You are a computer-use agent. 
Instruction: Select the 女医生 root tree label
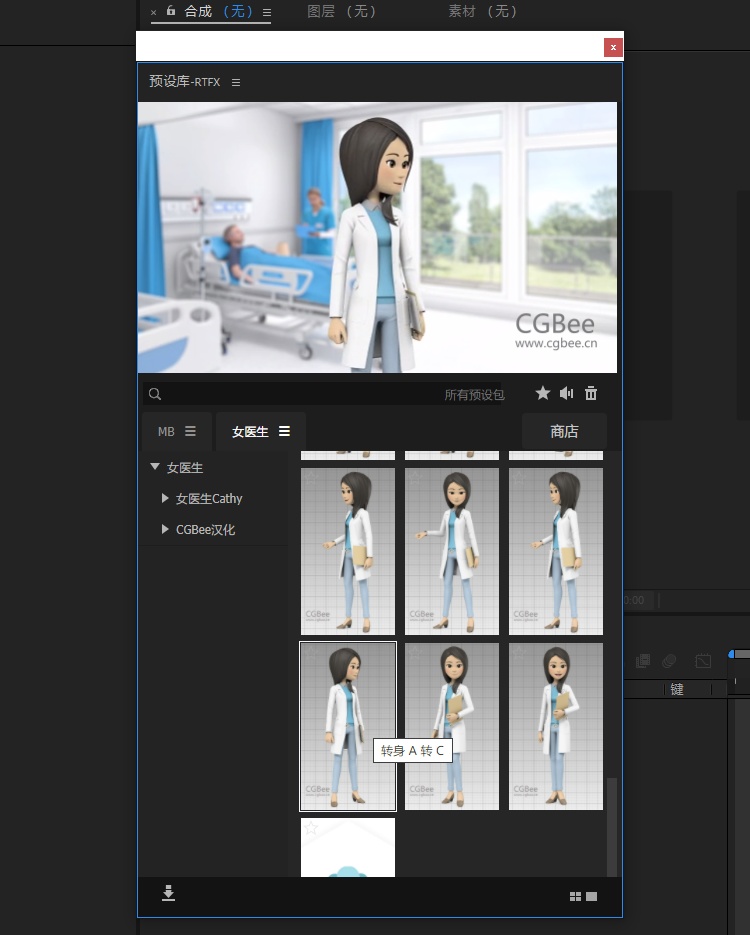[185, 468]
